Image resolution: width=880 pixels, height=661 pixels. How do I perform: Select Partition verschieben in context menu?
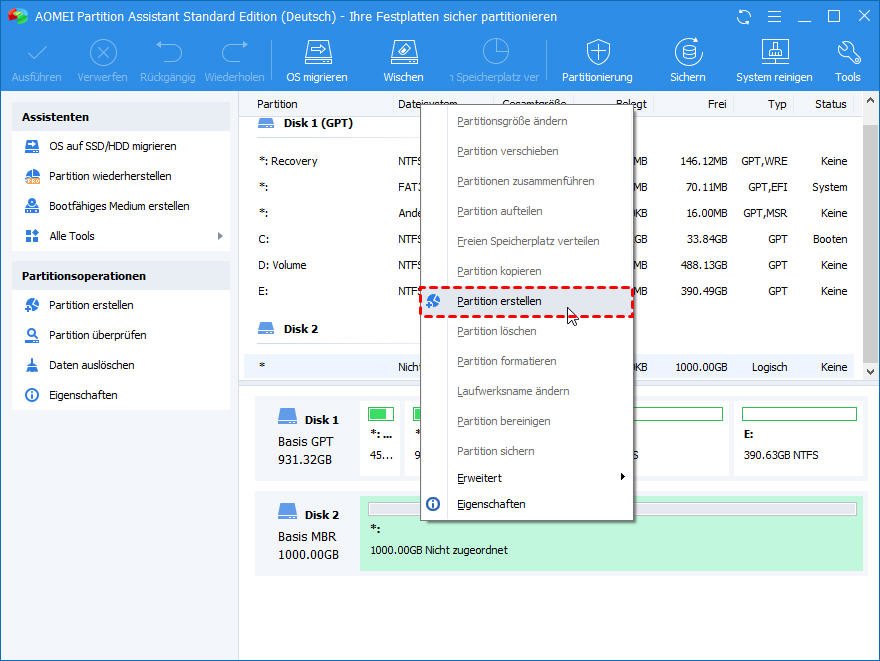click(x=526, y=151)
